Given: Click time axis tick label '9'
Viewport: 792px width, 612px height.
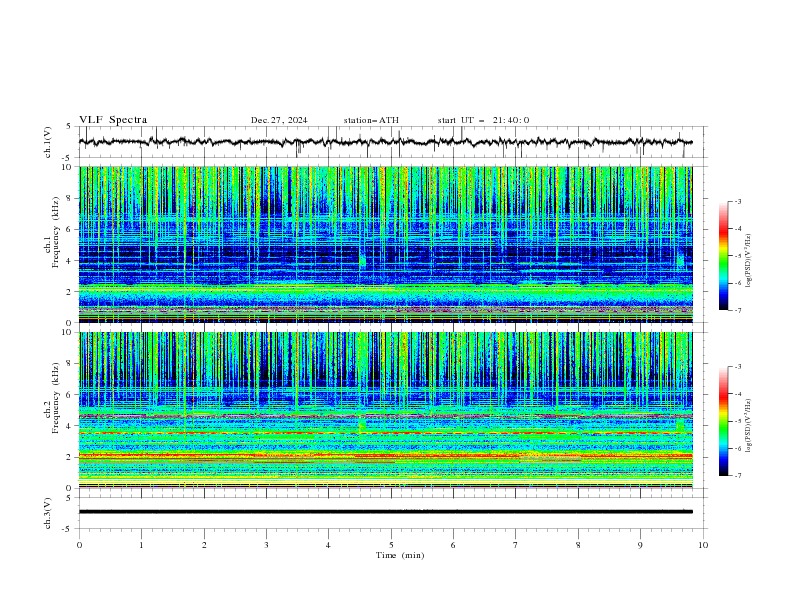Looking at the screenshot, I should (x=640, y=545).
